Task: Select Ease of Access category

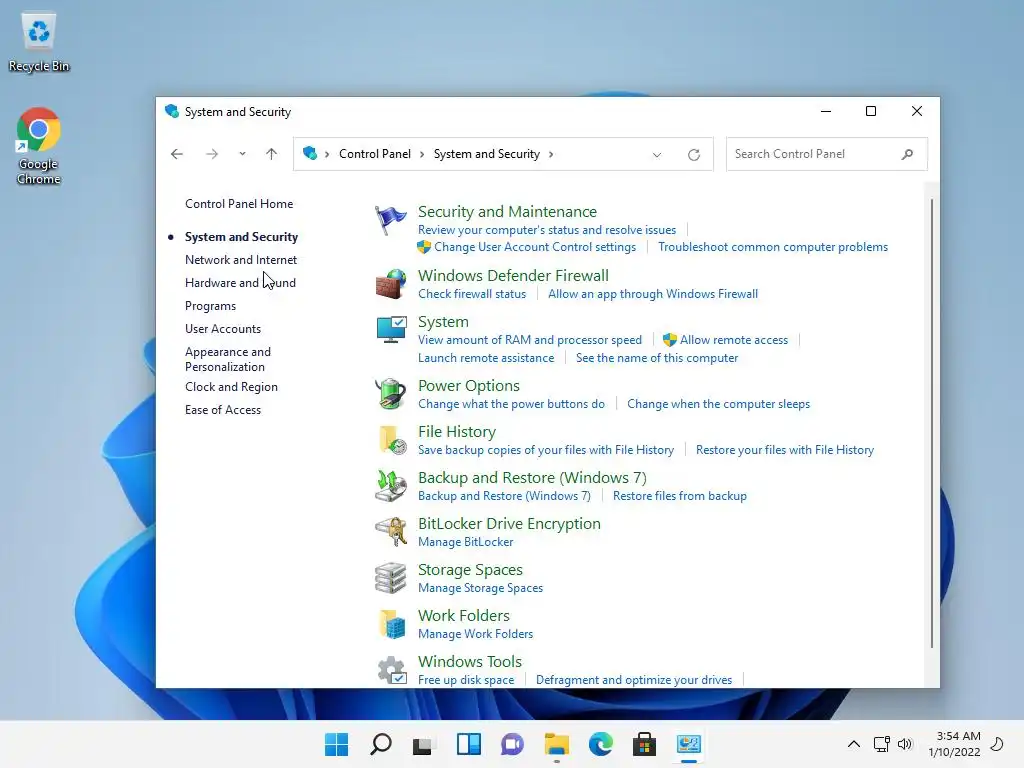Action: (x=223, y=409)
